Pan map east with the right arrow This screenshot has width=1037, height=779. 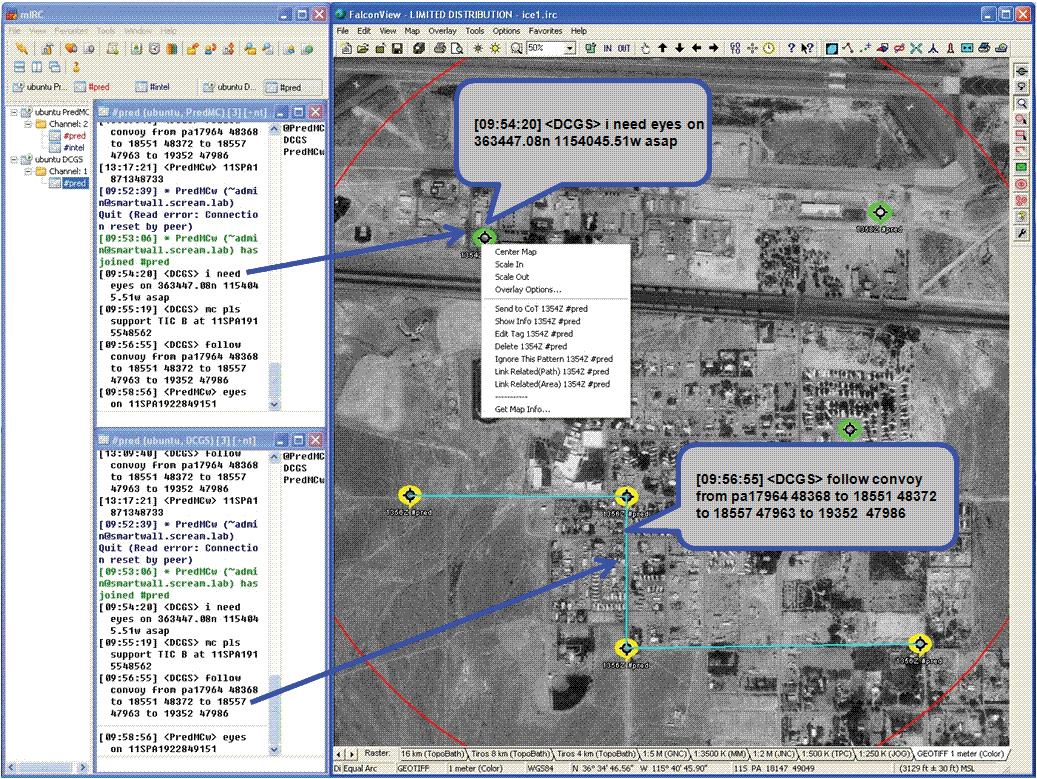[x=714, y=48]
